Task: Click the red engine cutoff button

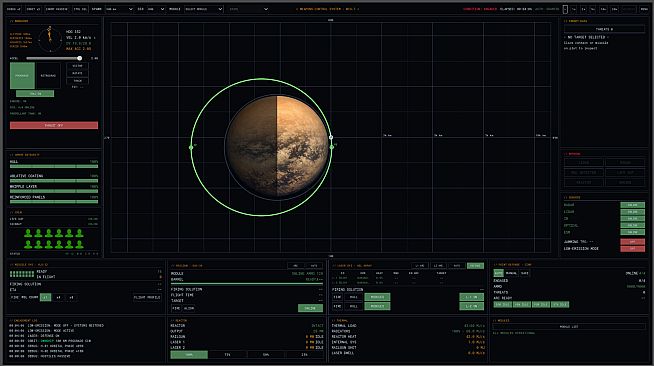Action: pos(54,125)
